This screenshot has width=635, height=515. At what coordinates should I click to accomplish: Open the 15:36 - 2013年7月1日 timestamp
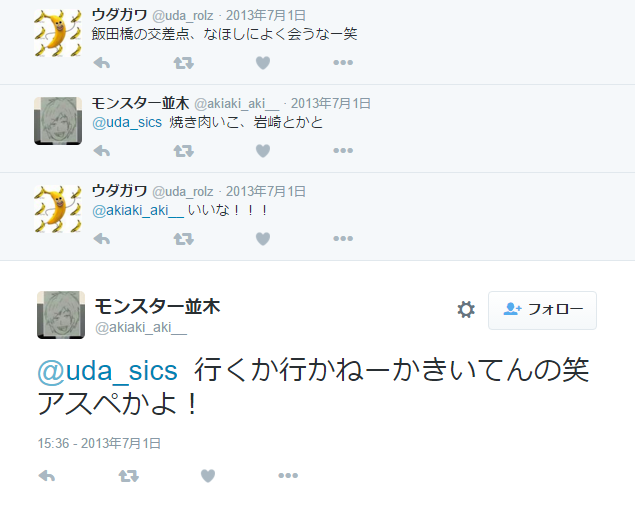pyautogui.click(x=99, y=443)
